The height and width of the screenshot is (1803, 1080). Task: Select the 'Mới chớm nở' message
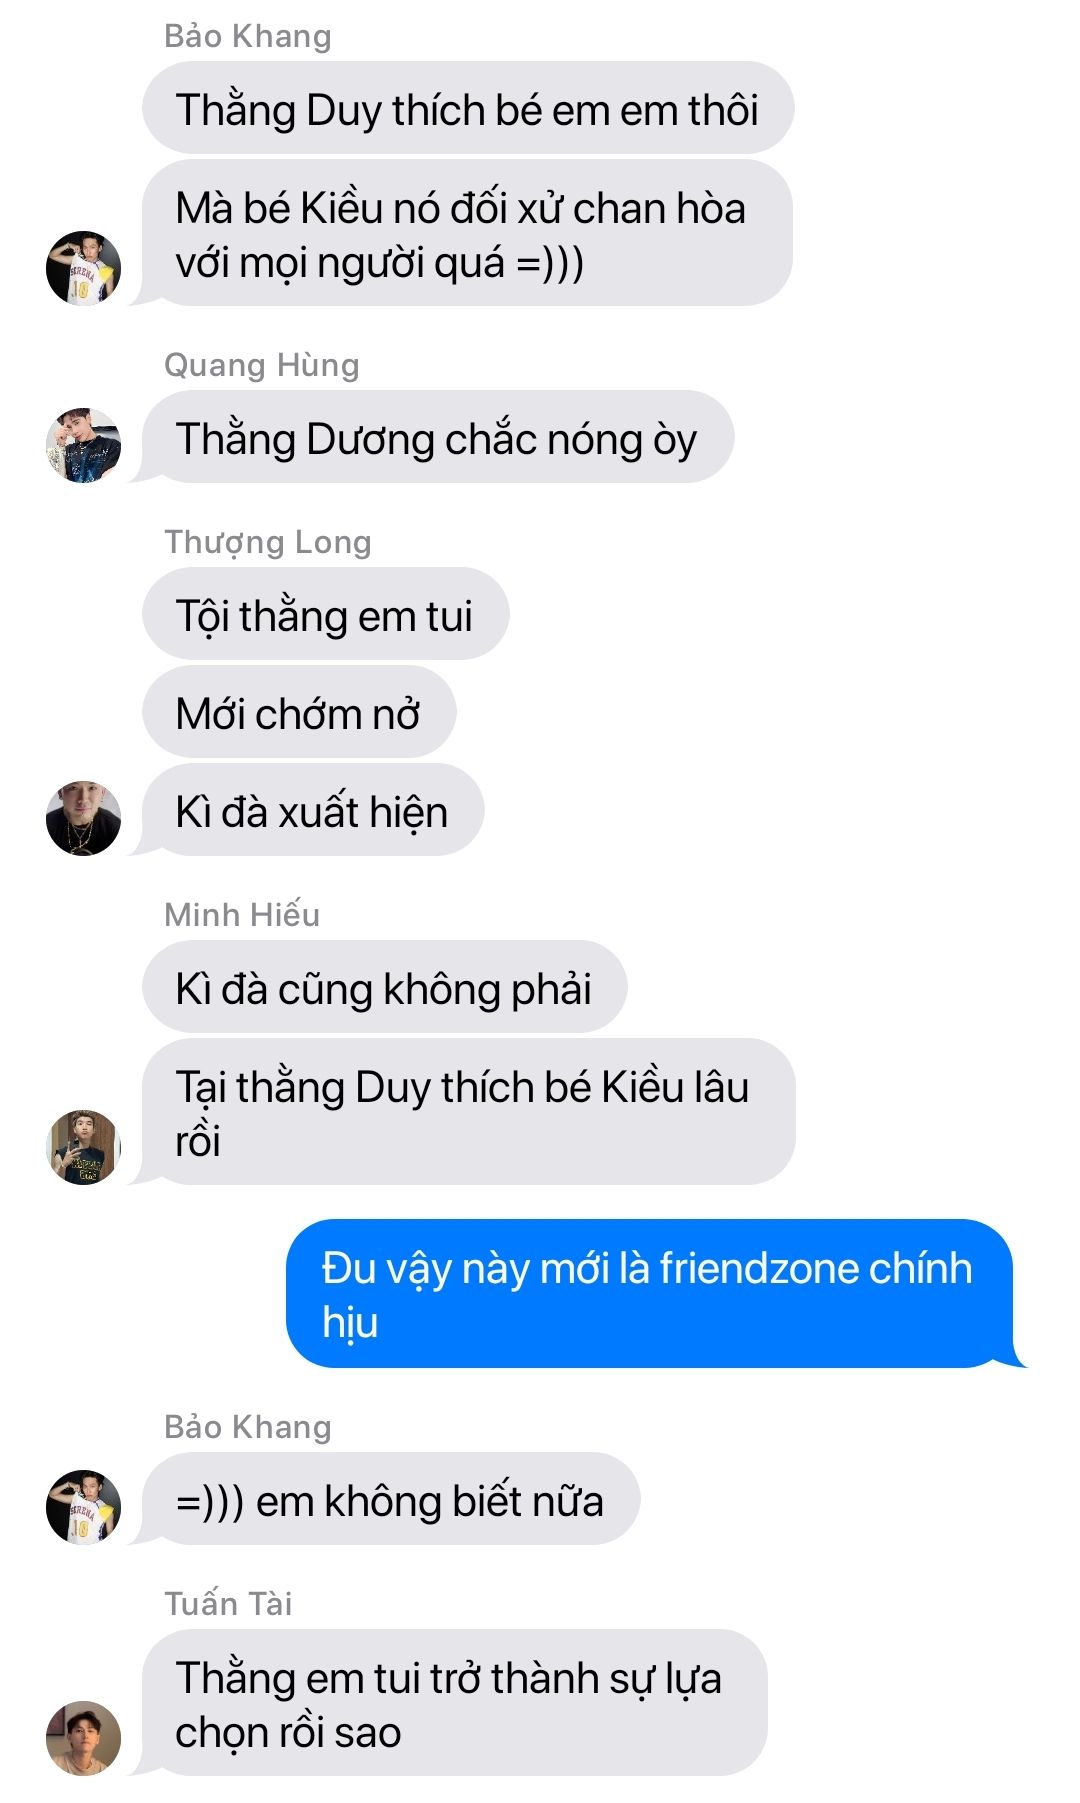pos(299,712)
